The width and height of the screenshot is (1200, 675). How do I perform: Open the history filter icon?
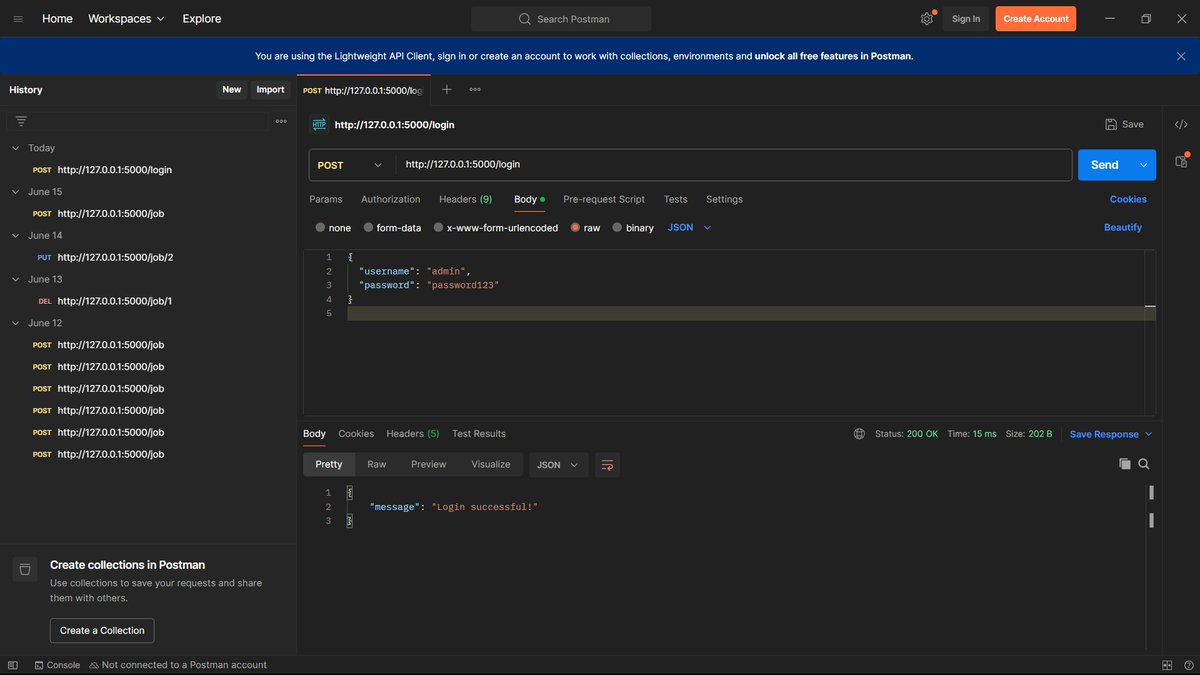coord(21,121)
